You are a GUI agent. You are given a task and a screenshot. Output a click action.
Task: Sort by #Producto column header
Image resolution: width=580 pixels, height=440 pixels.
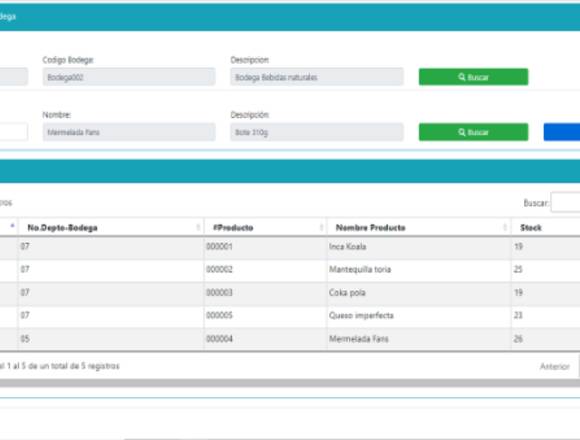pyautogui.click(x=265, y=227)
